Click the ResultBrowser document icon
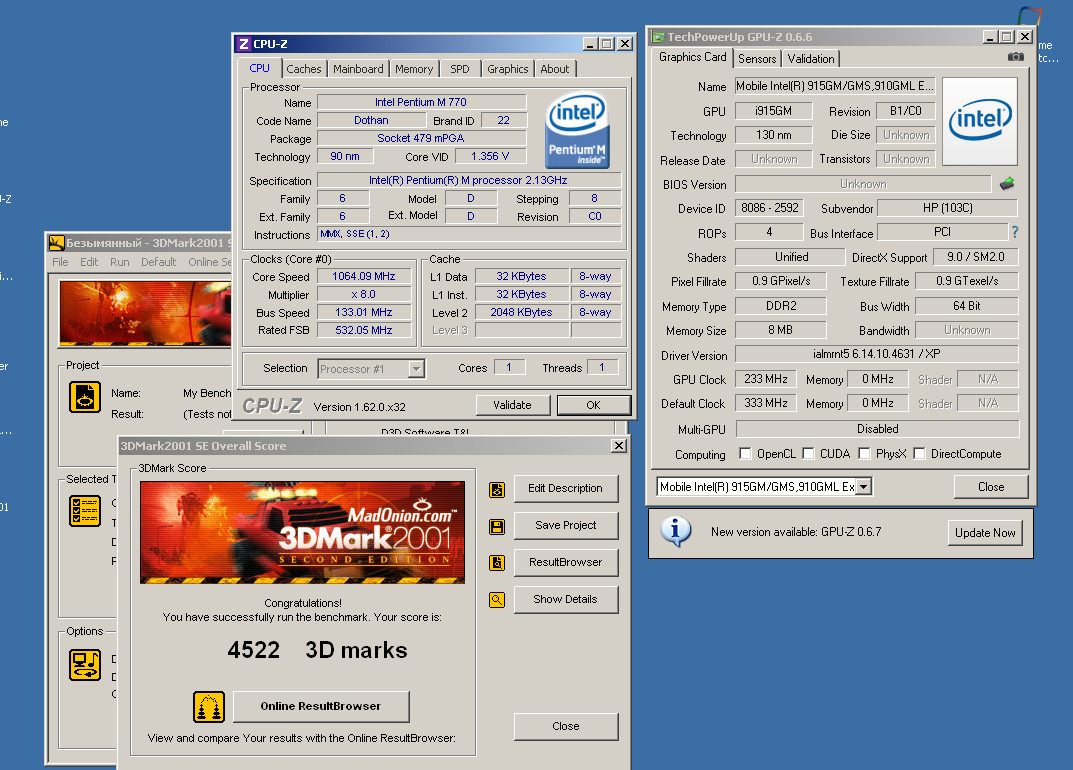This screenshot has height=770, width=1073. [x=497, y=563]
